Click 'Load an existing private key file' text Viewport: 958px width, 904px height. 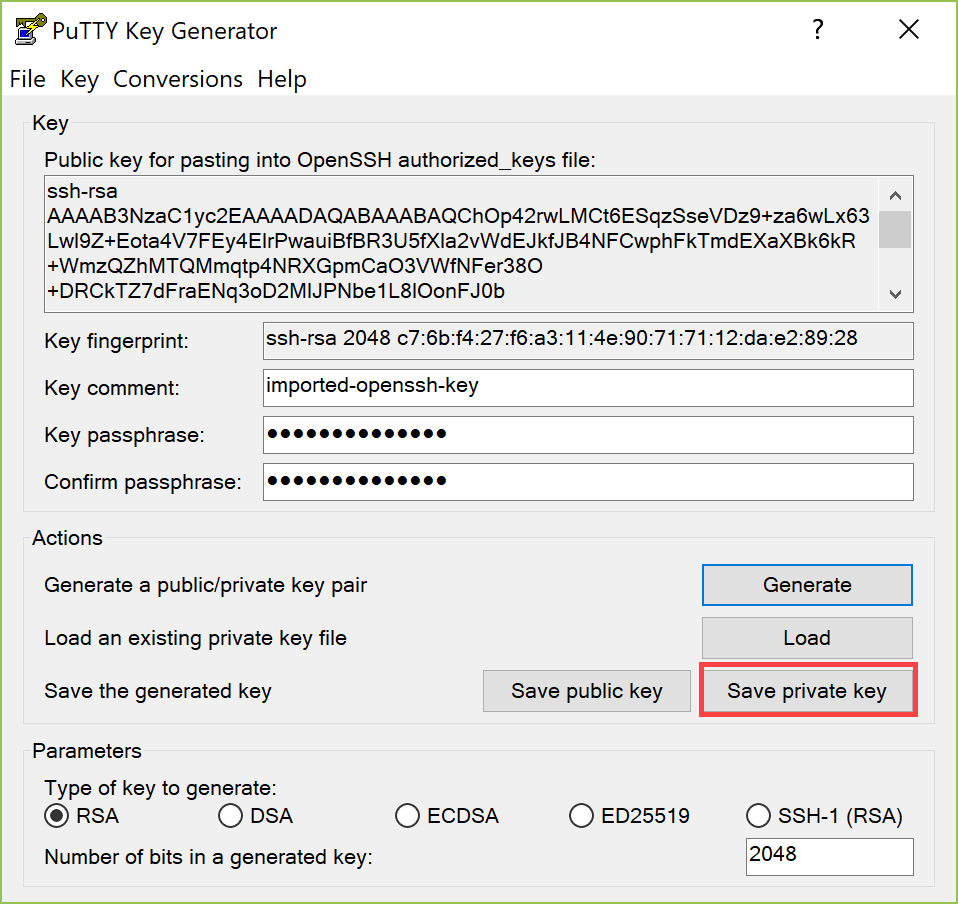pos(196,638)
